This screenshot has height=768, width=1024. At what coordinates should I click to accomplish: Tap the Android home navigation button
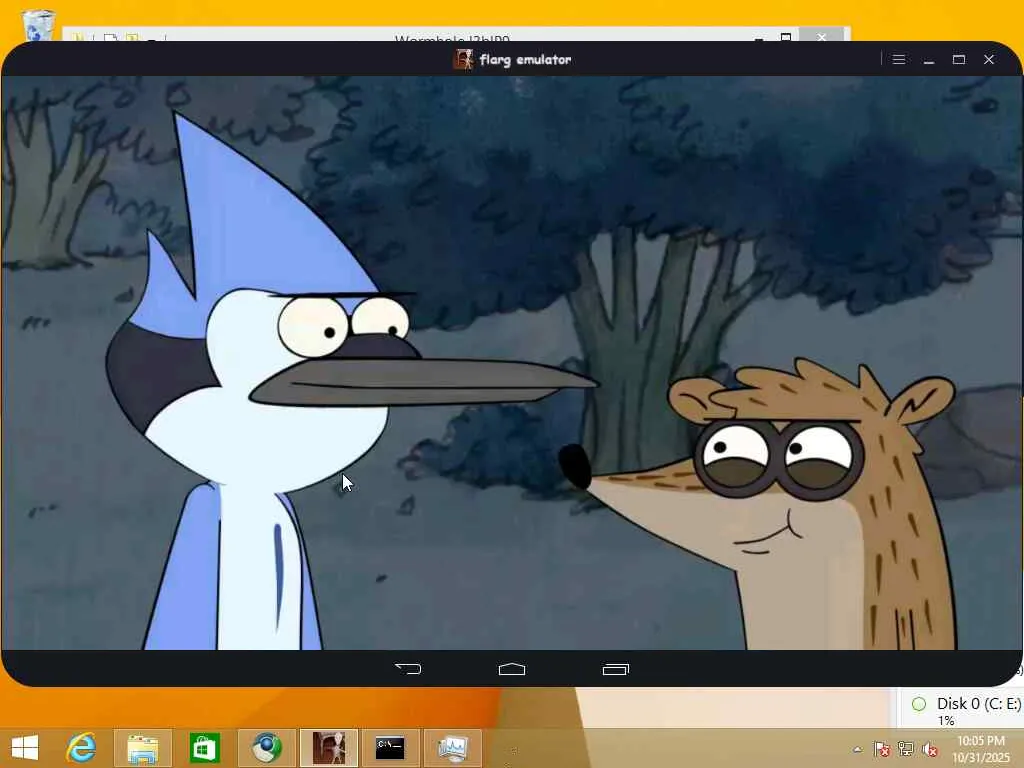[511, 669]
